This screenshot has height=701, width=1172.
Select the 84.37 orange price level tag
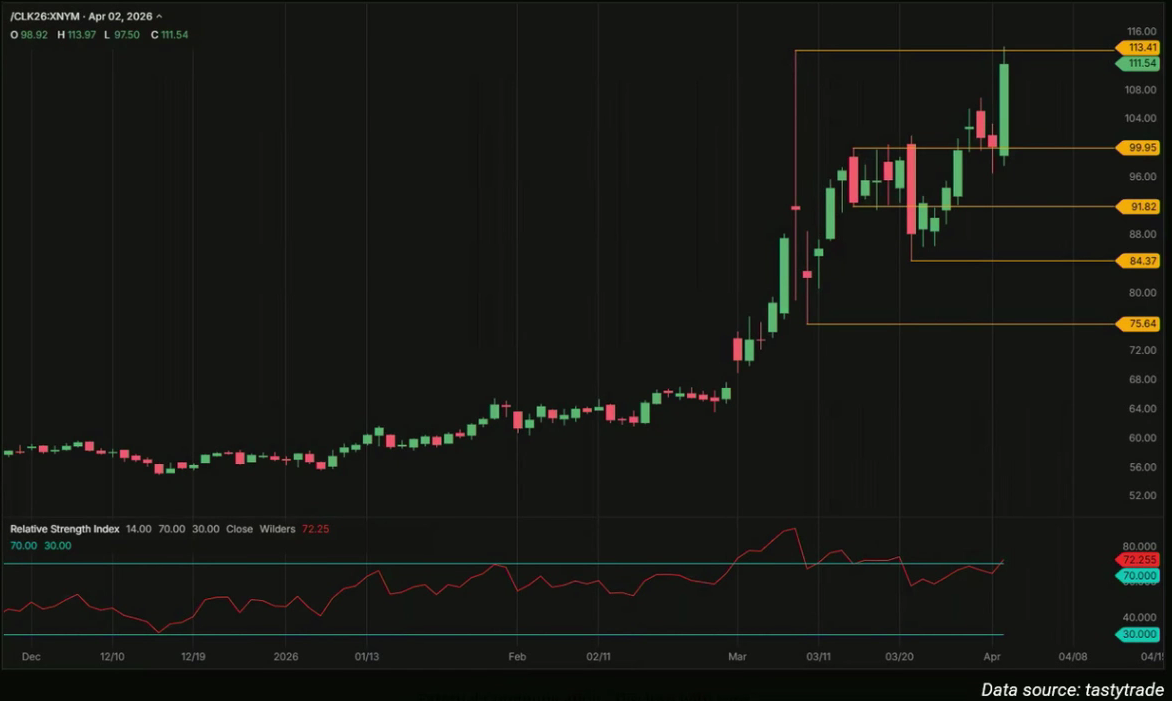(1138, 261)
